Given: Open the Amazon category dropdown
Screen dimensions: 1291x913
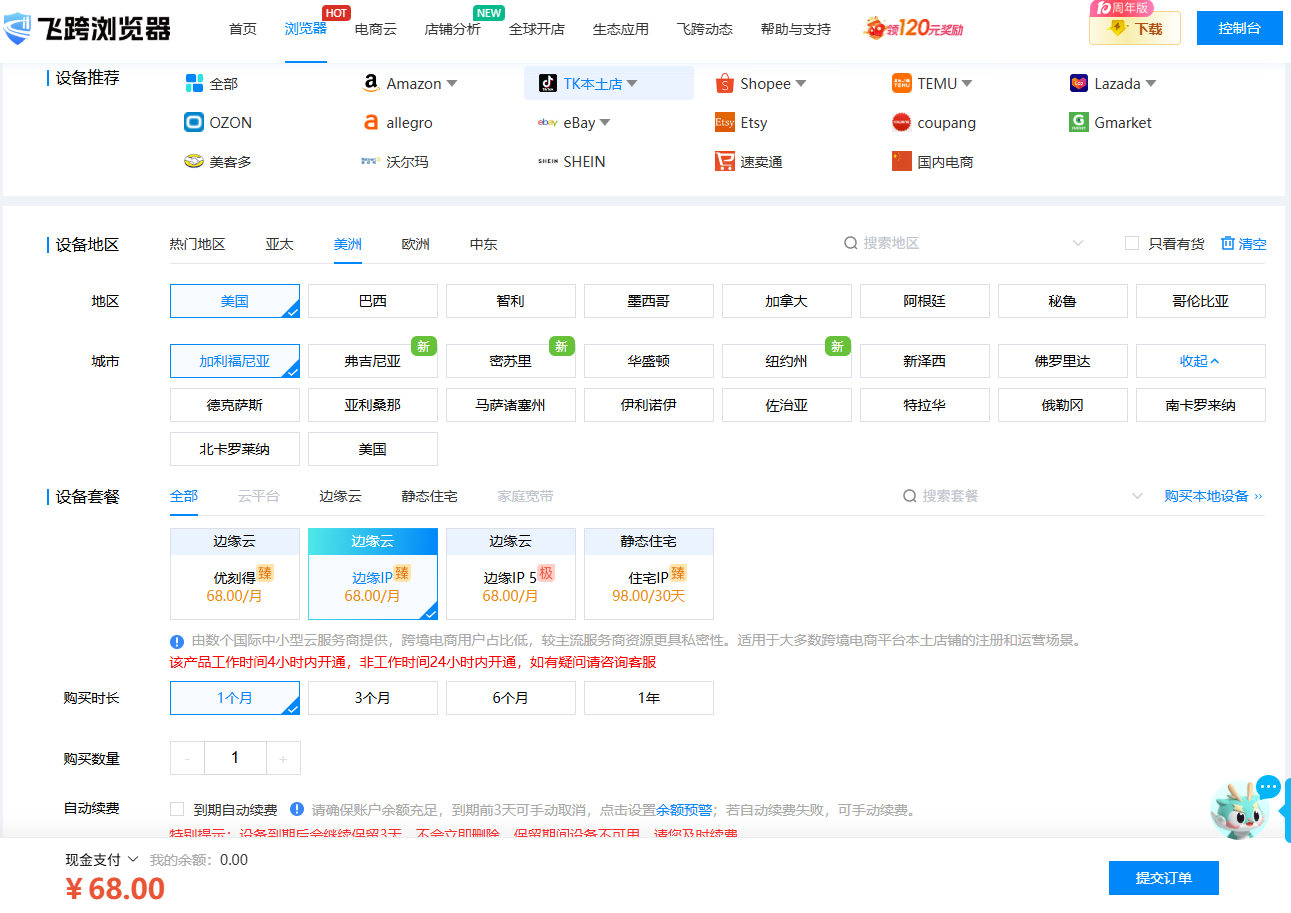Looking at the screenshot, I should click(450, 83).
